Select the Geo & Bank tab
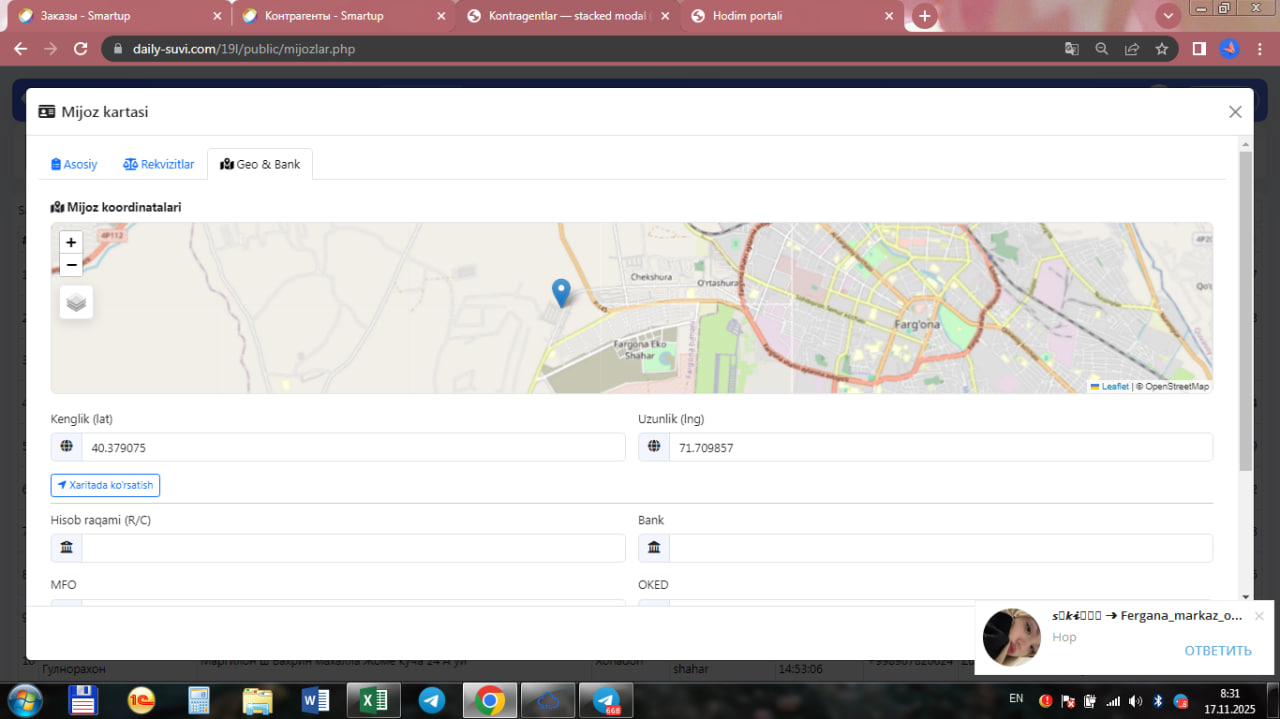1280x719 pixels. [260, 164]
